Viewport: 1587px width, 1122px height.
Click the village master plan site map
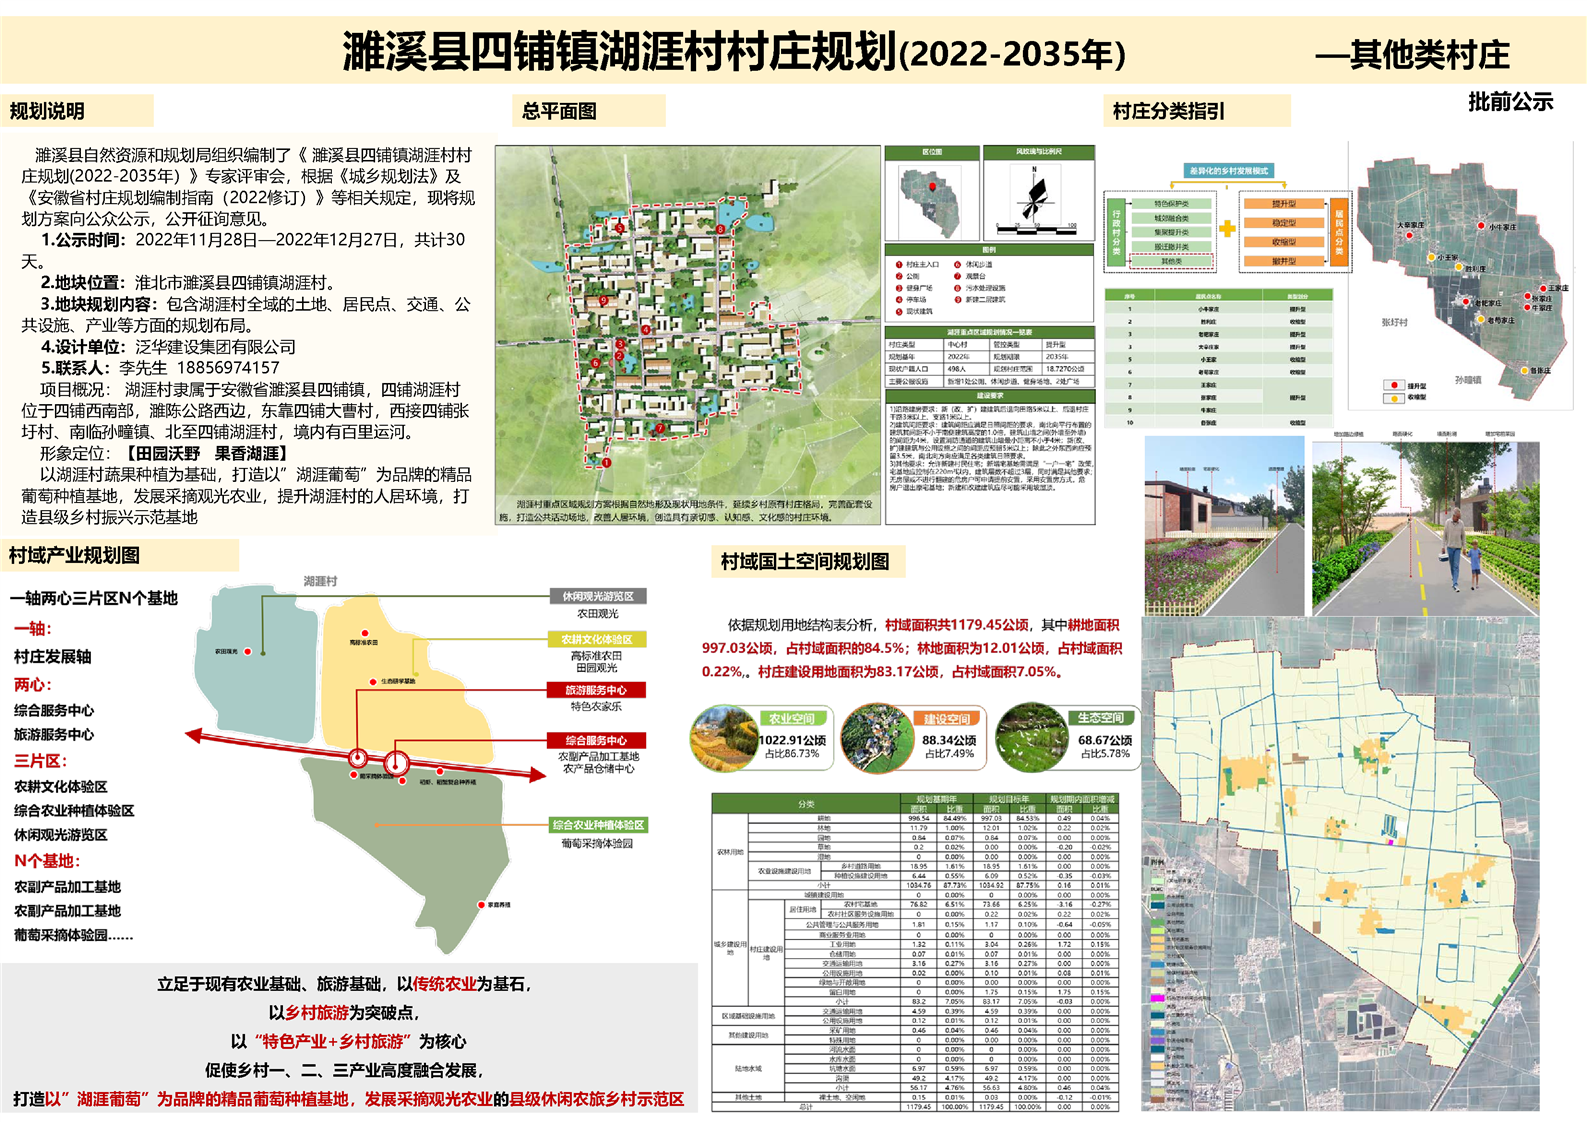pyautogui.click(x=688, y=335)
